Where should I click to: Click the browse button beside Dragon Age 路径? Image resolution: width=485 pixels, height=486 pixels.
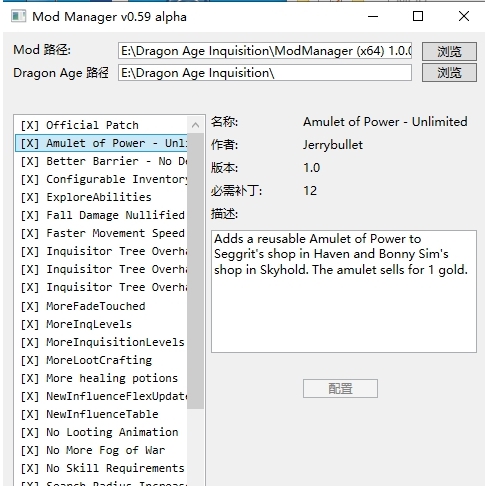(449, 72)
